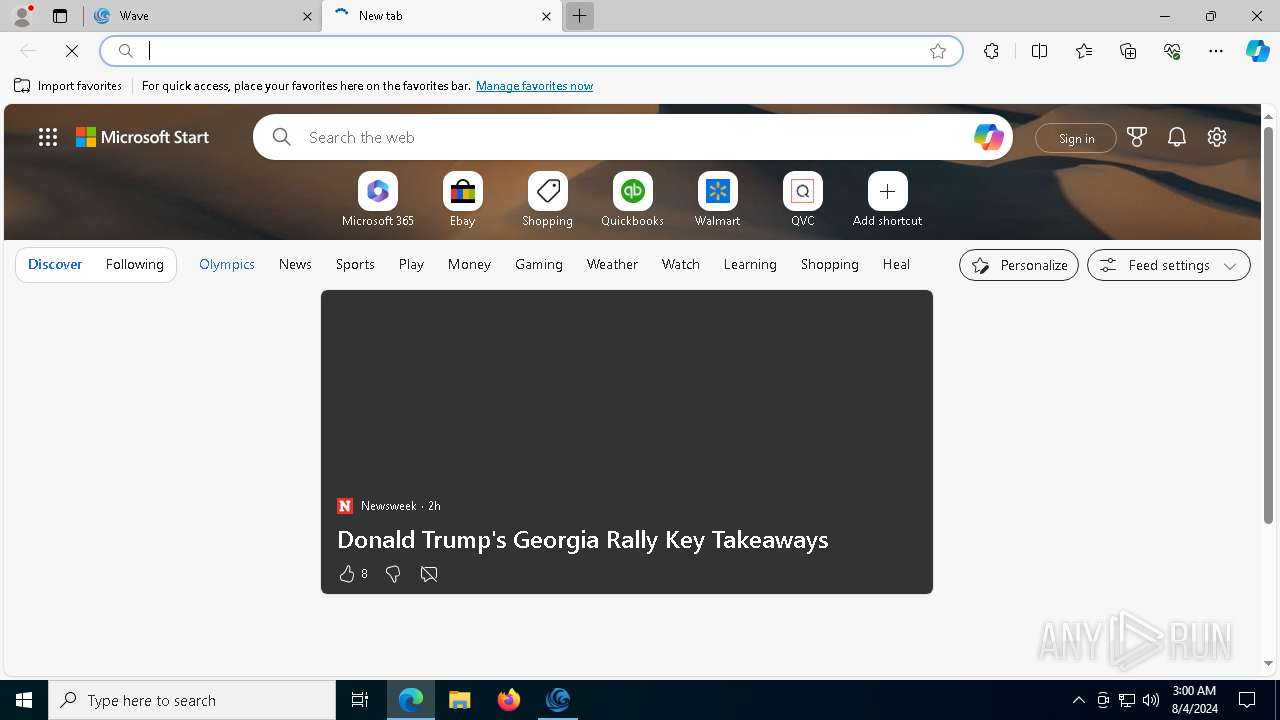Open the volume control in tray
1280x720 pixels.
pos(1151,700)
